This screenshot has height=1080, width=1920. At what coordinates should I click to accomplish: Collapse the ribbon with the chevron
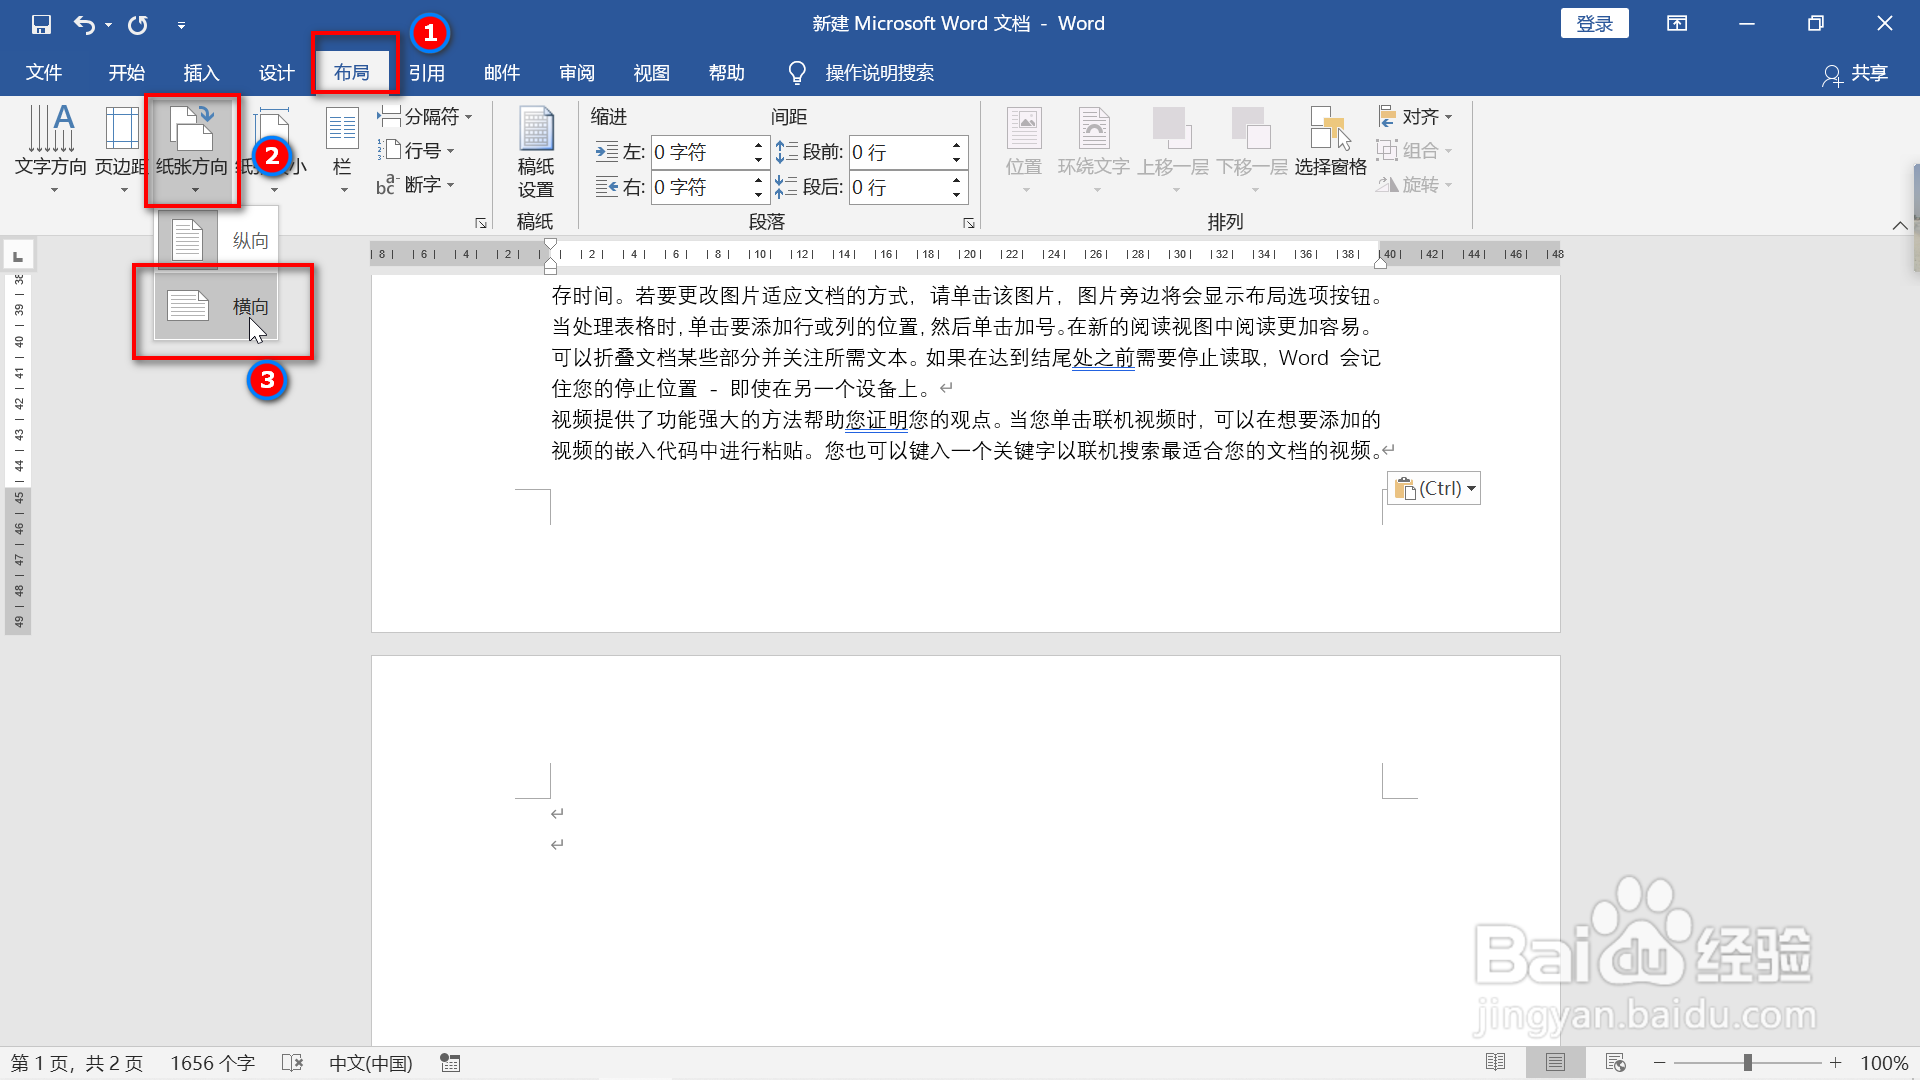(x=1900, y=225)
